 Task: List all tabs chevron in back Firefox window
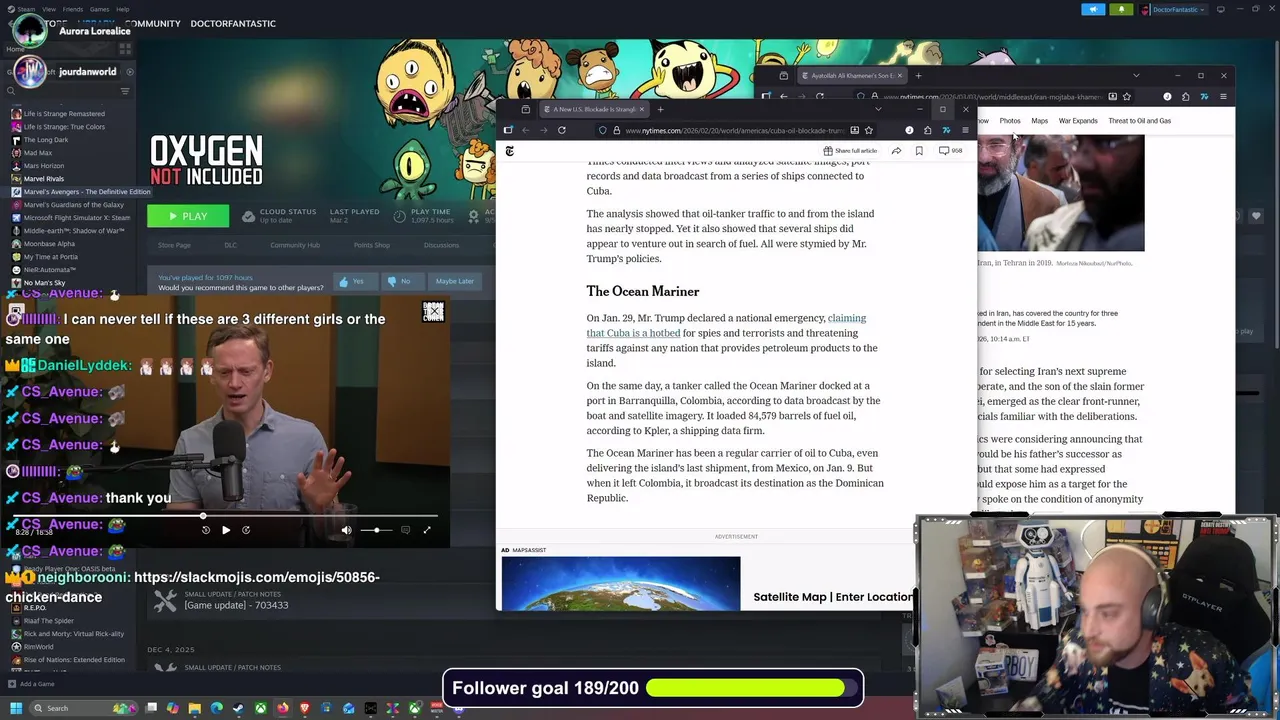pos(1136,76)
